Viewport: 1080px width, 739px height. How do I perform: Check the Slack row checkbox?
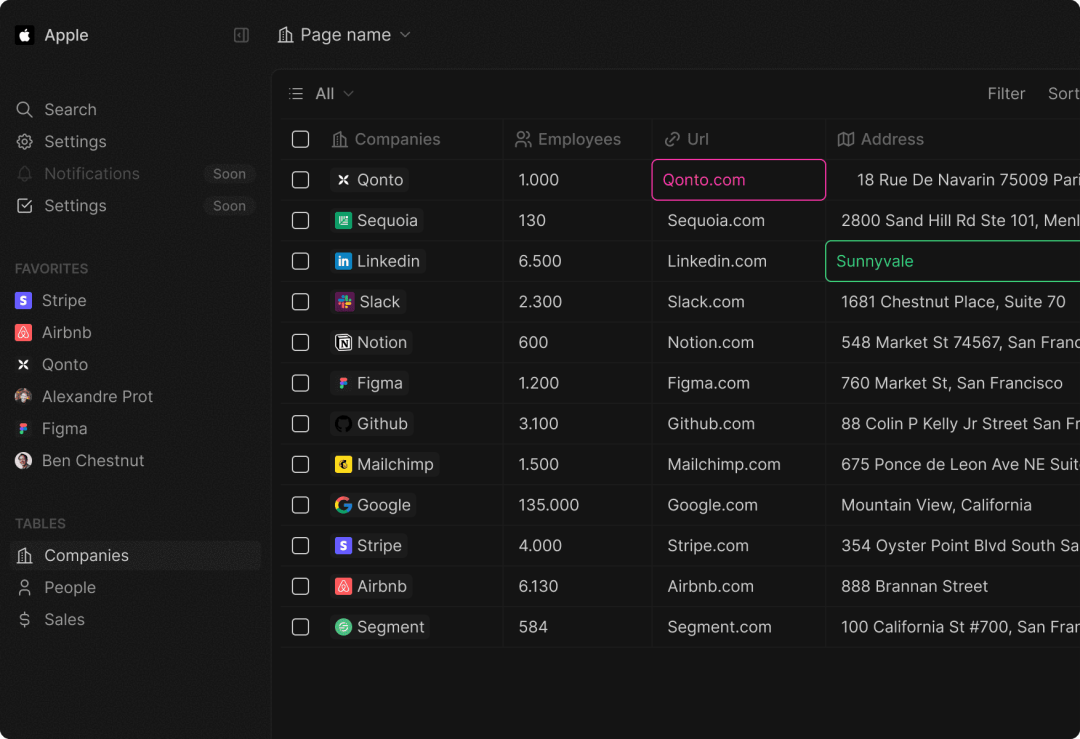pyautogui.click(x=300, y=302)
